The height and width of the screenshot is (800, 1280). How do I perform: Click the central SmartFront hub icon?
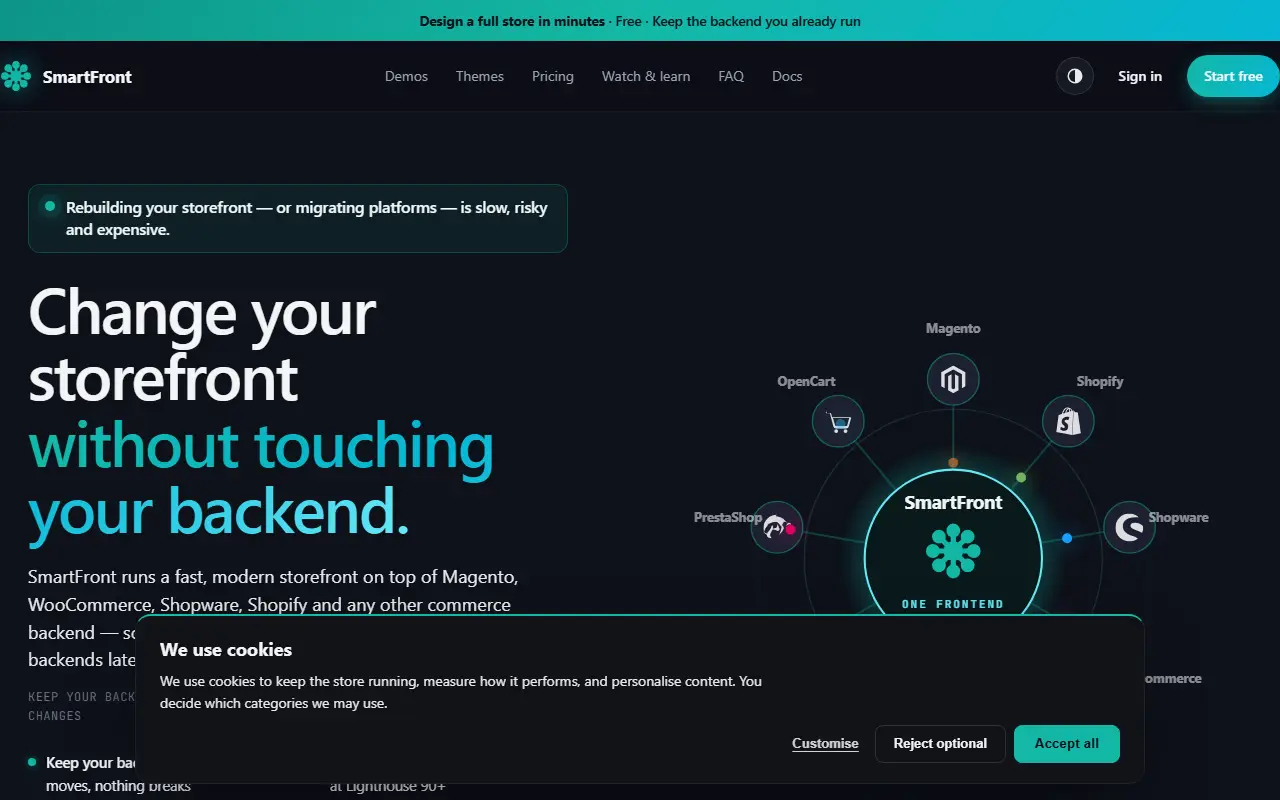(953, 551)
